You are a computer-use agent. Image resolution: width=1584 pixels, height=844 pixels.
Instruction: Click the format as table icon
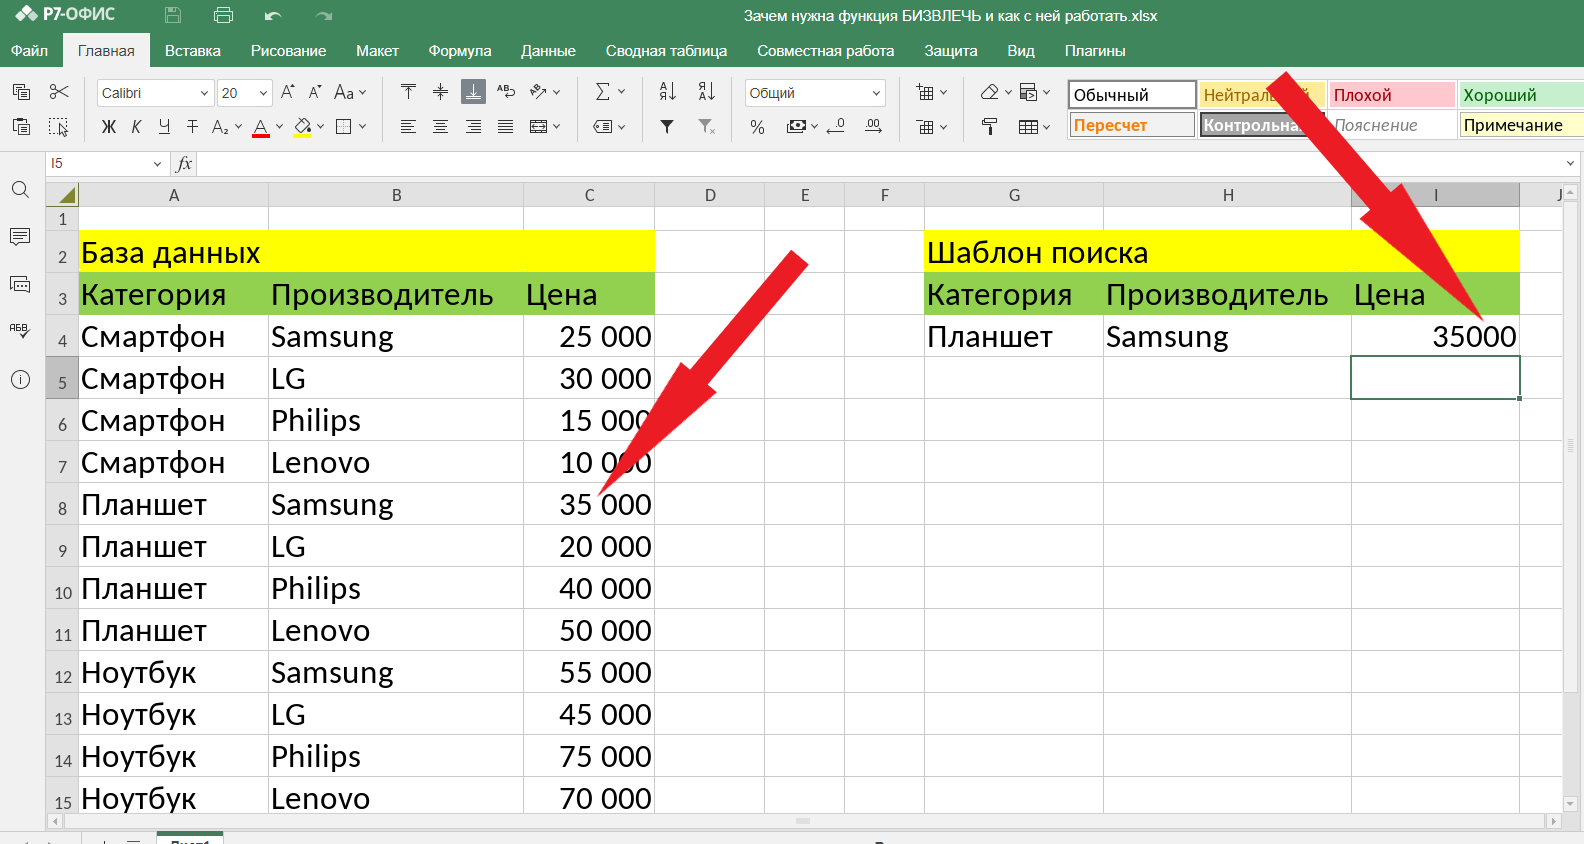tap(1029, 126)
